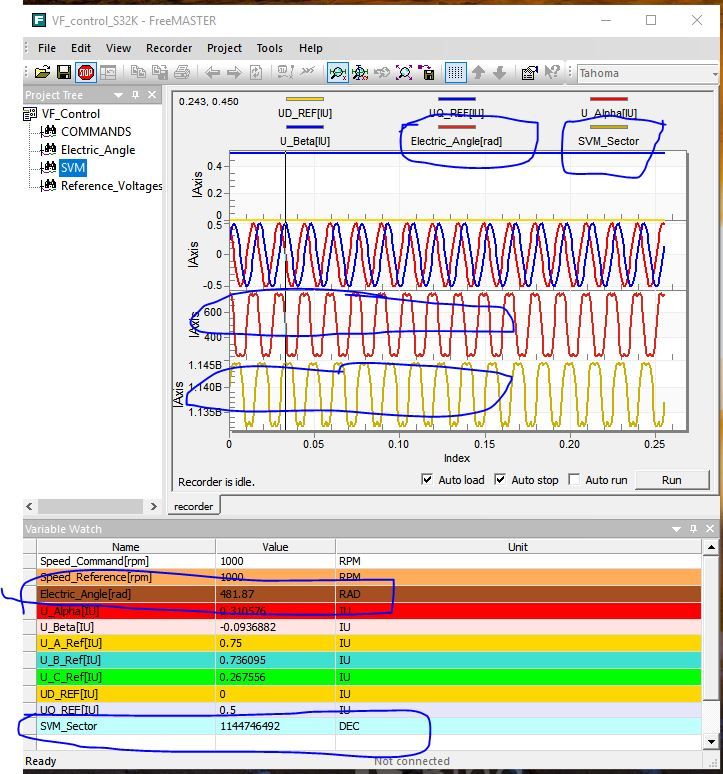Click the Run recorder button

672,480
